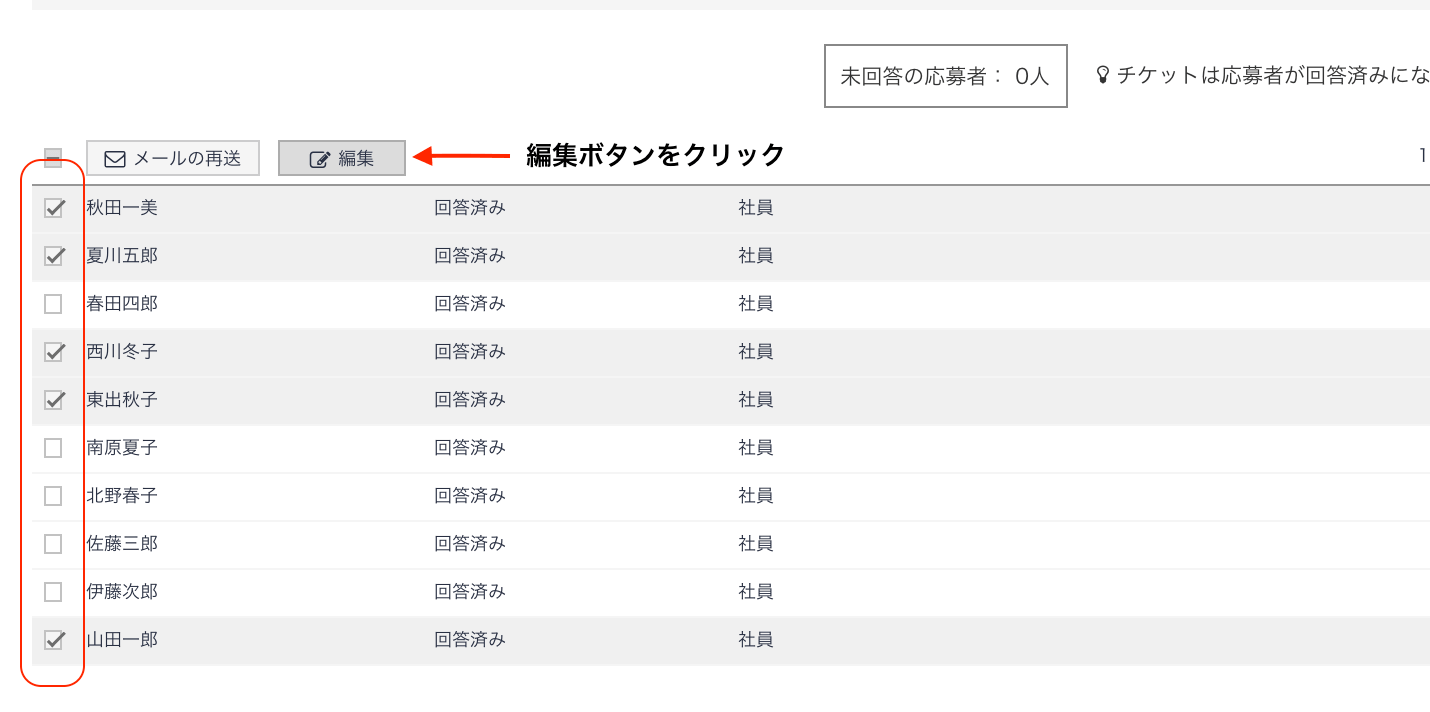Viewport: 1430px width, 712px height.
Task: Check the checkbox for 北野春子
Action: (54, 496)
